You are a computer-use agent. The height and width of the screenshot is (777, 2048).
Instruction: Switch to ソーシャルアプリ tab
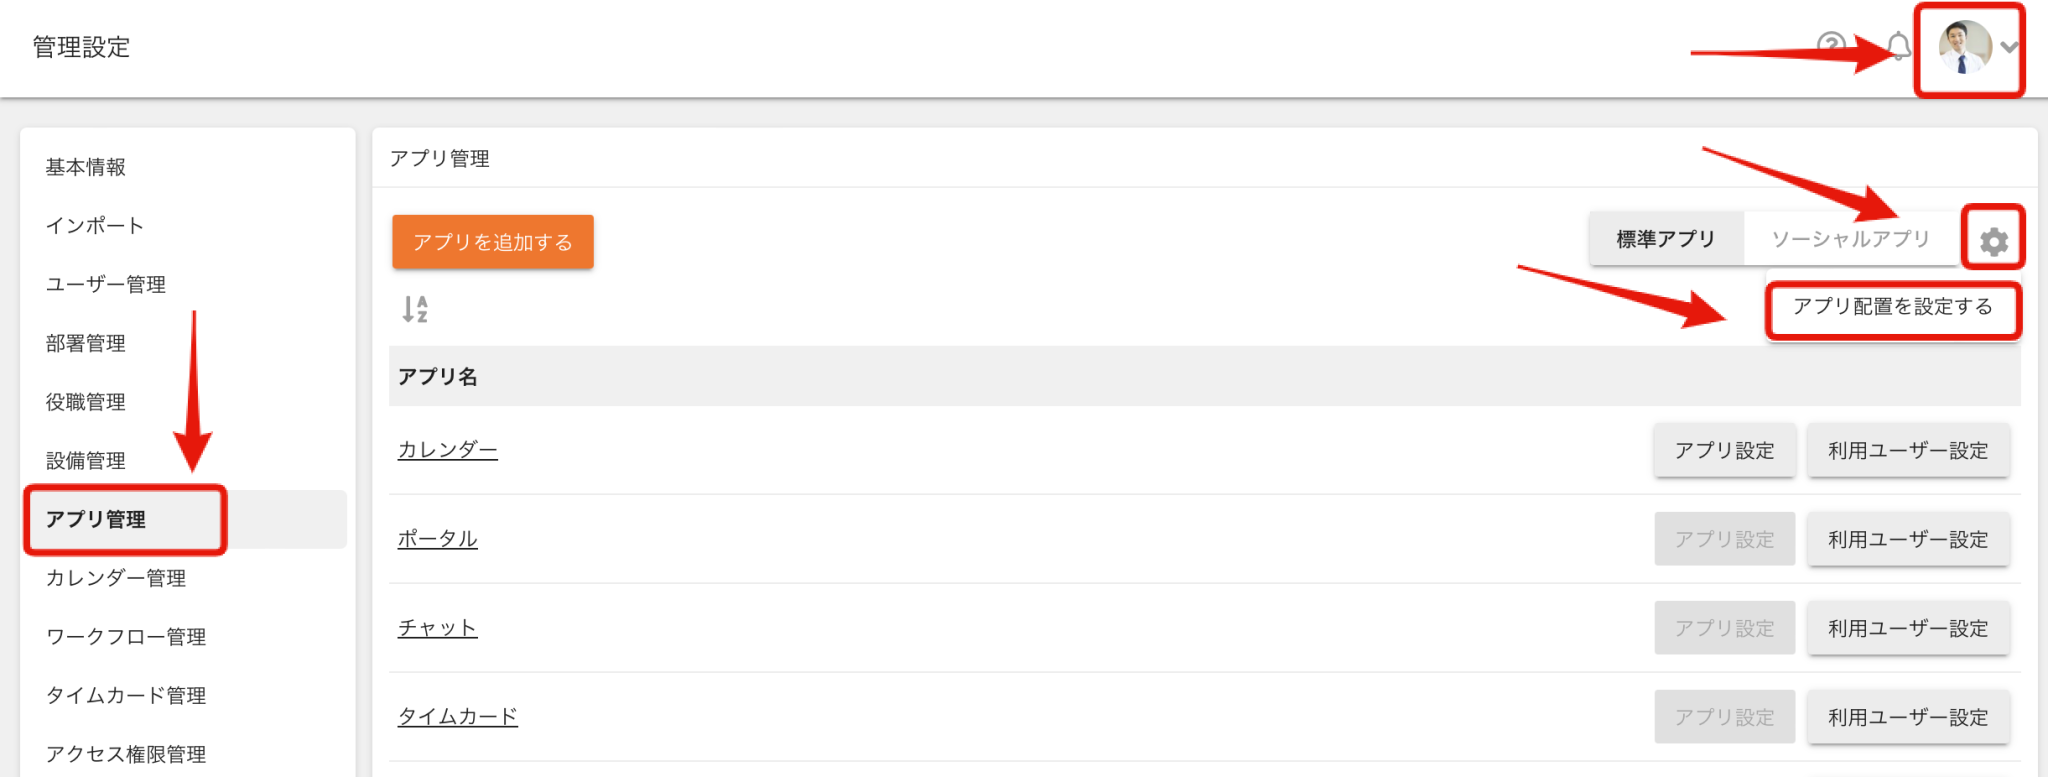click(x=1850, y=239)
